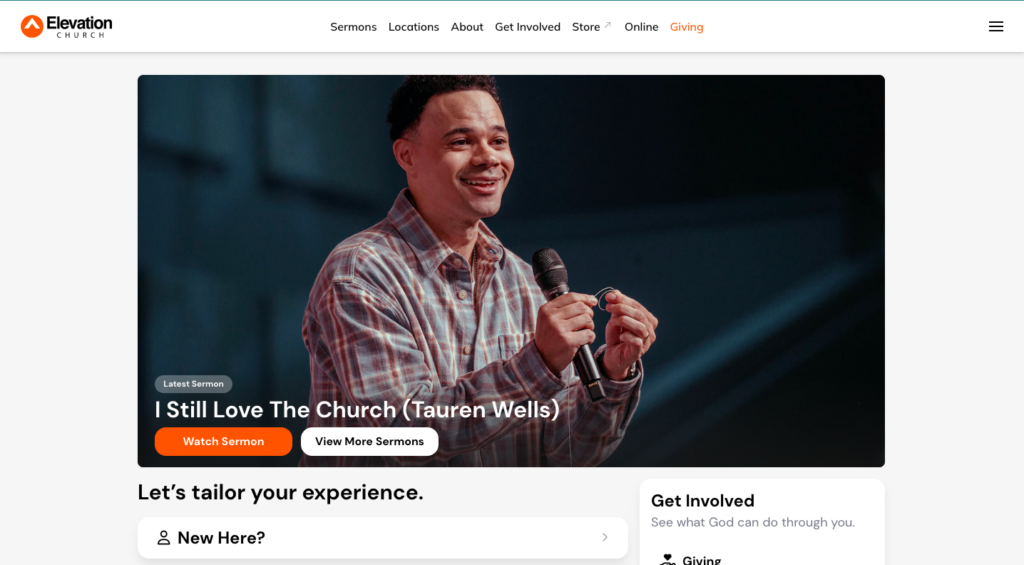1024x565 pixels.
Task: Click the Get Involved card heading
Action: pos(703,501)
